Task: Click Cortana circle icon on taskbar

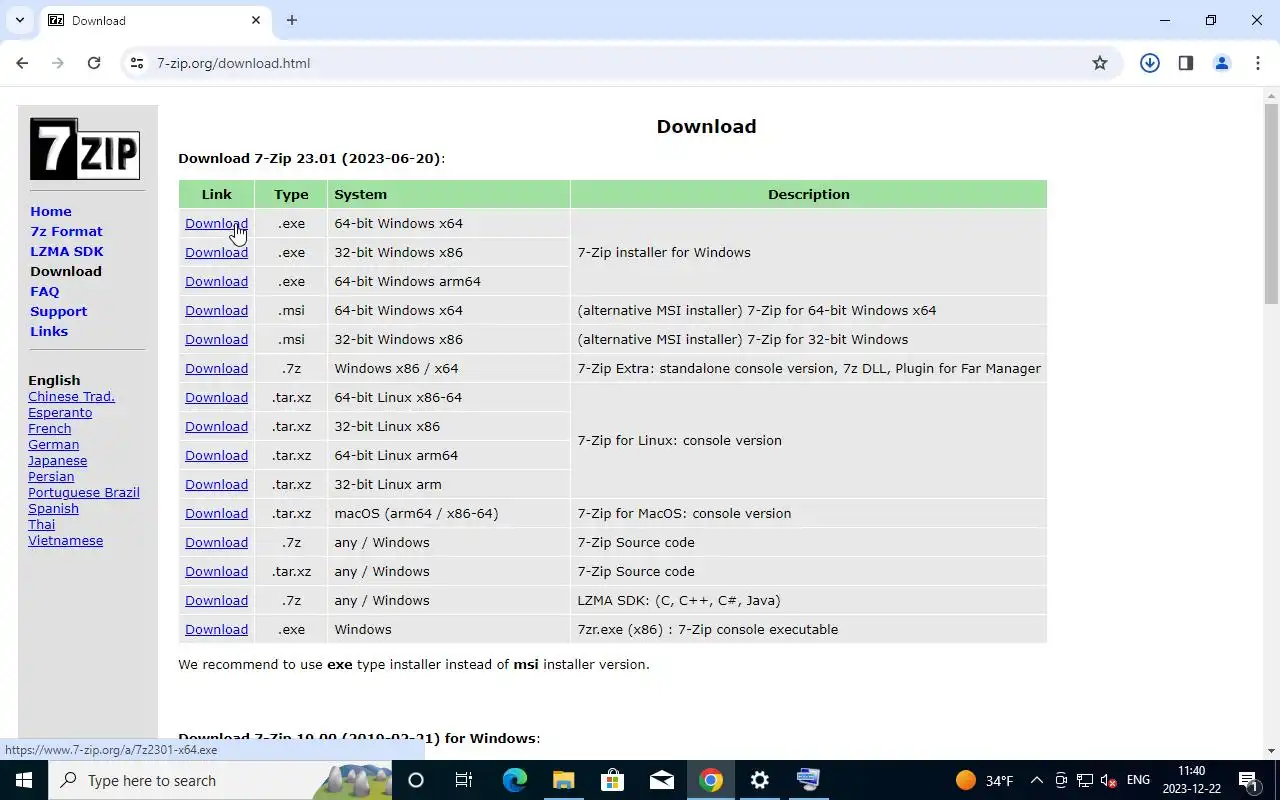Action: point(416,780)
